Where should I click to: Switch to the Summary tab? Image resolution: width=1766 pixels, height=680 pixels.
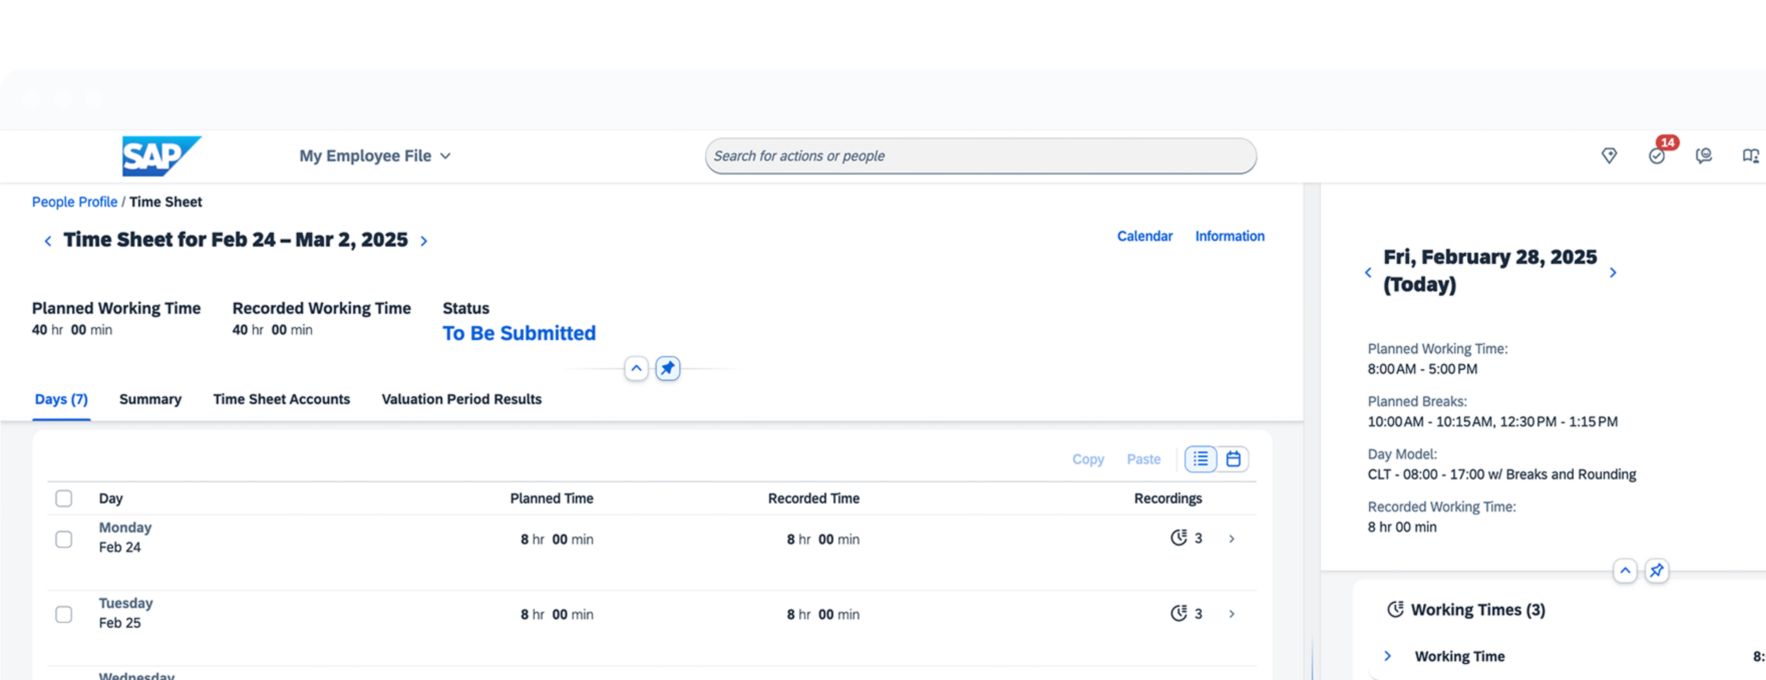point(150,399)
